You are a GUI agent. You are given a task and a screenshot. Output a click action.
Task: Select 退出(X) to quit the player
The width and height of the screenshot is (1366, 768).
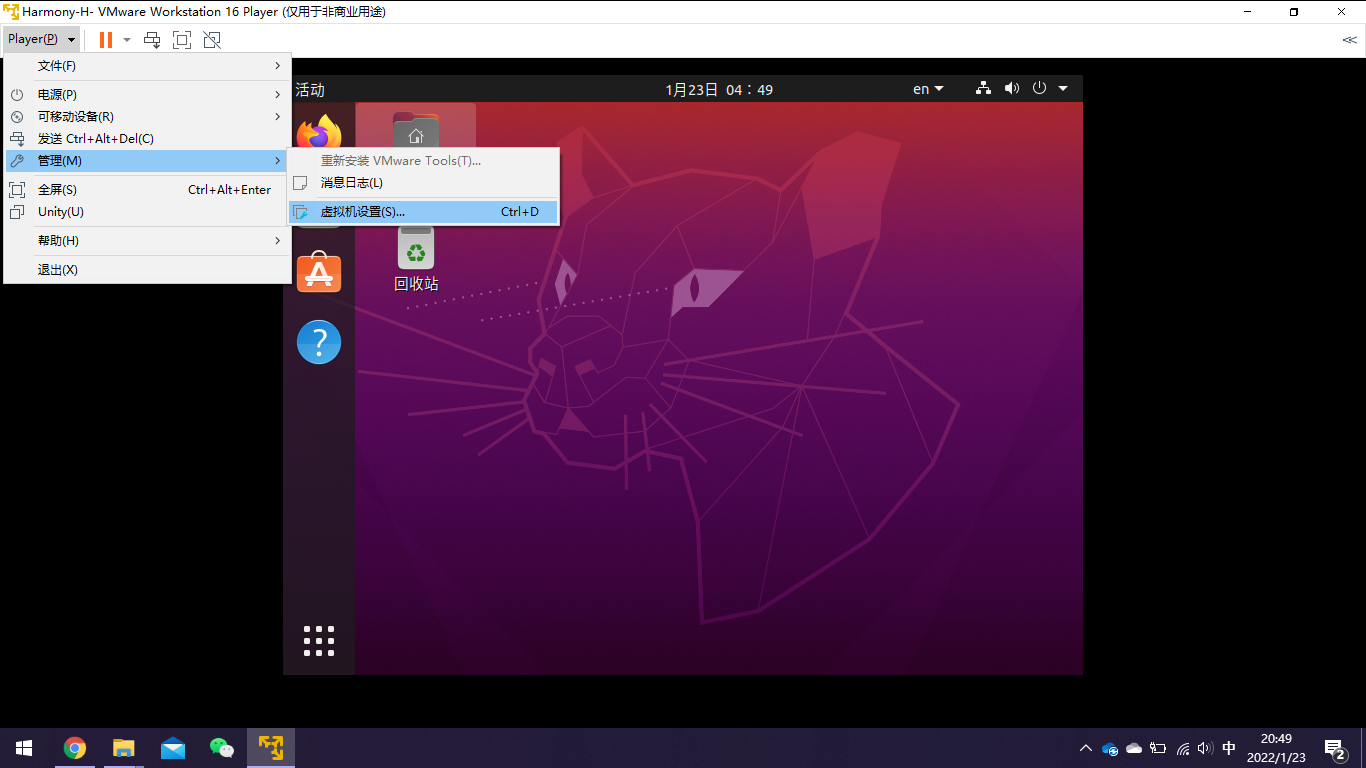[x=147, y=270]
